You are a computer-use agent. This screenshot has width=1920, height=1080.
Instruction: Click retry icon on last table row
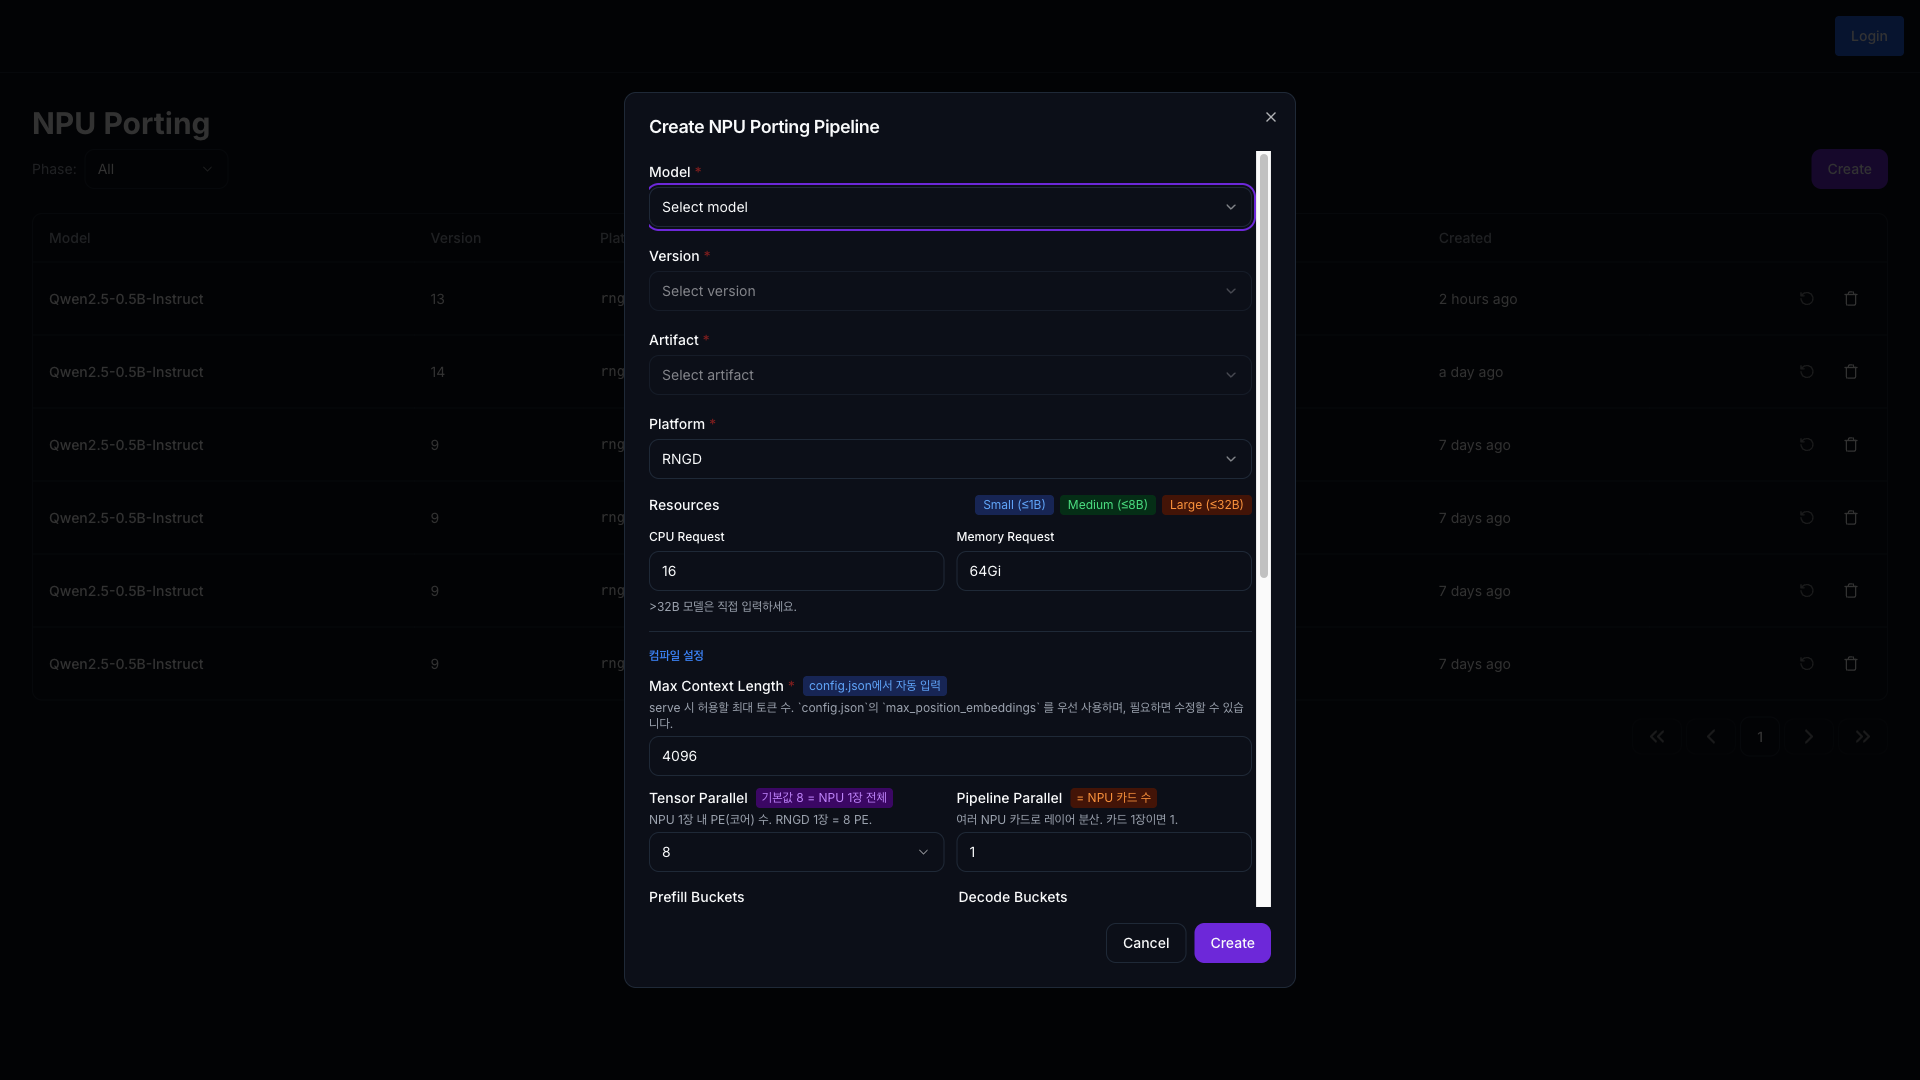[x=1806, y=664]
